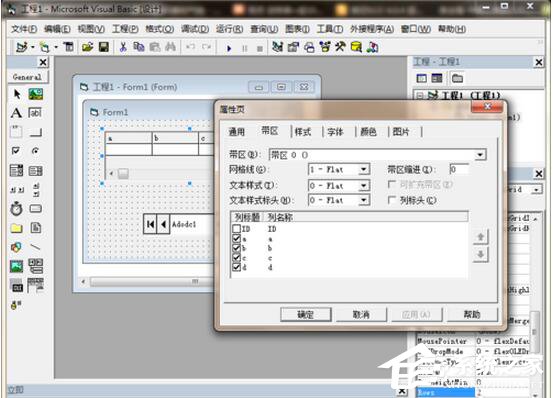Toggle the checkbox for column c

point(236,258)
